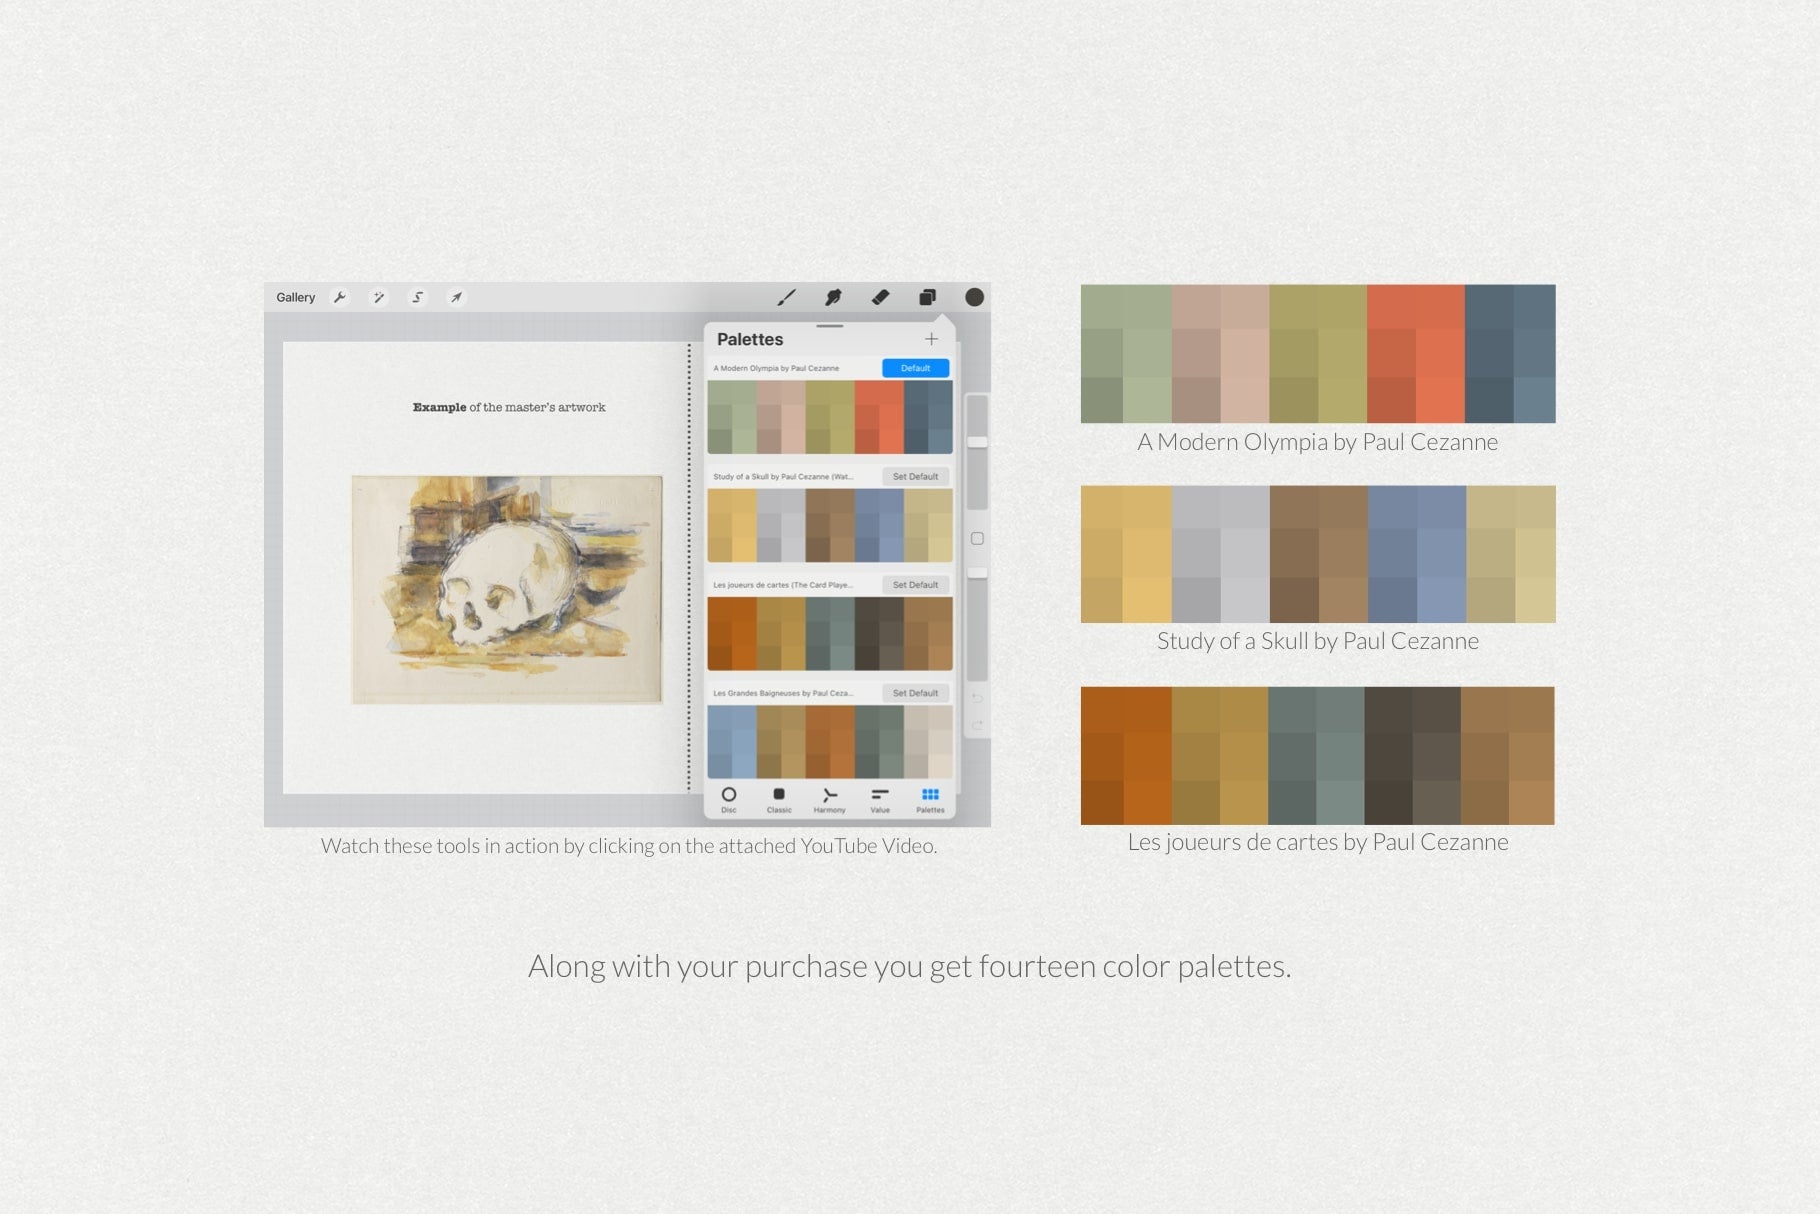Viewport: 1820px width, 1214px height.
Task: Tap the square modify button on sidebar
Action: pyautogui.click(x=977, y=539)
